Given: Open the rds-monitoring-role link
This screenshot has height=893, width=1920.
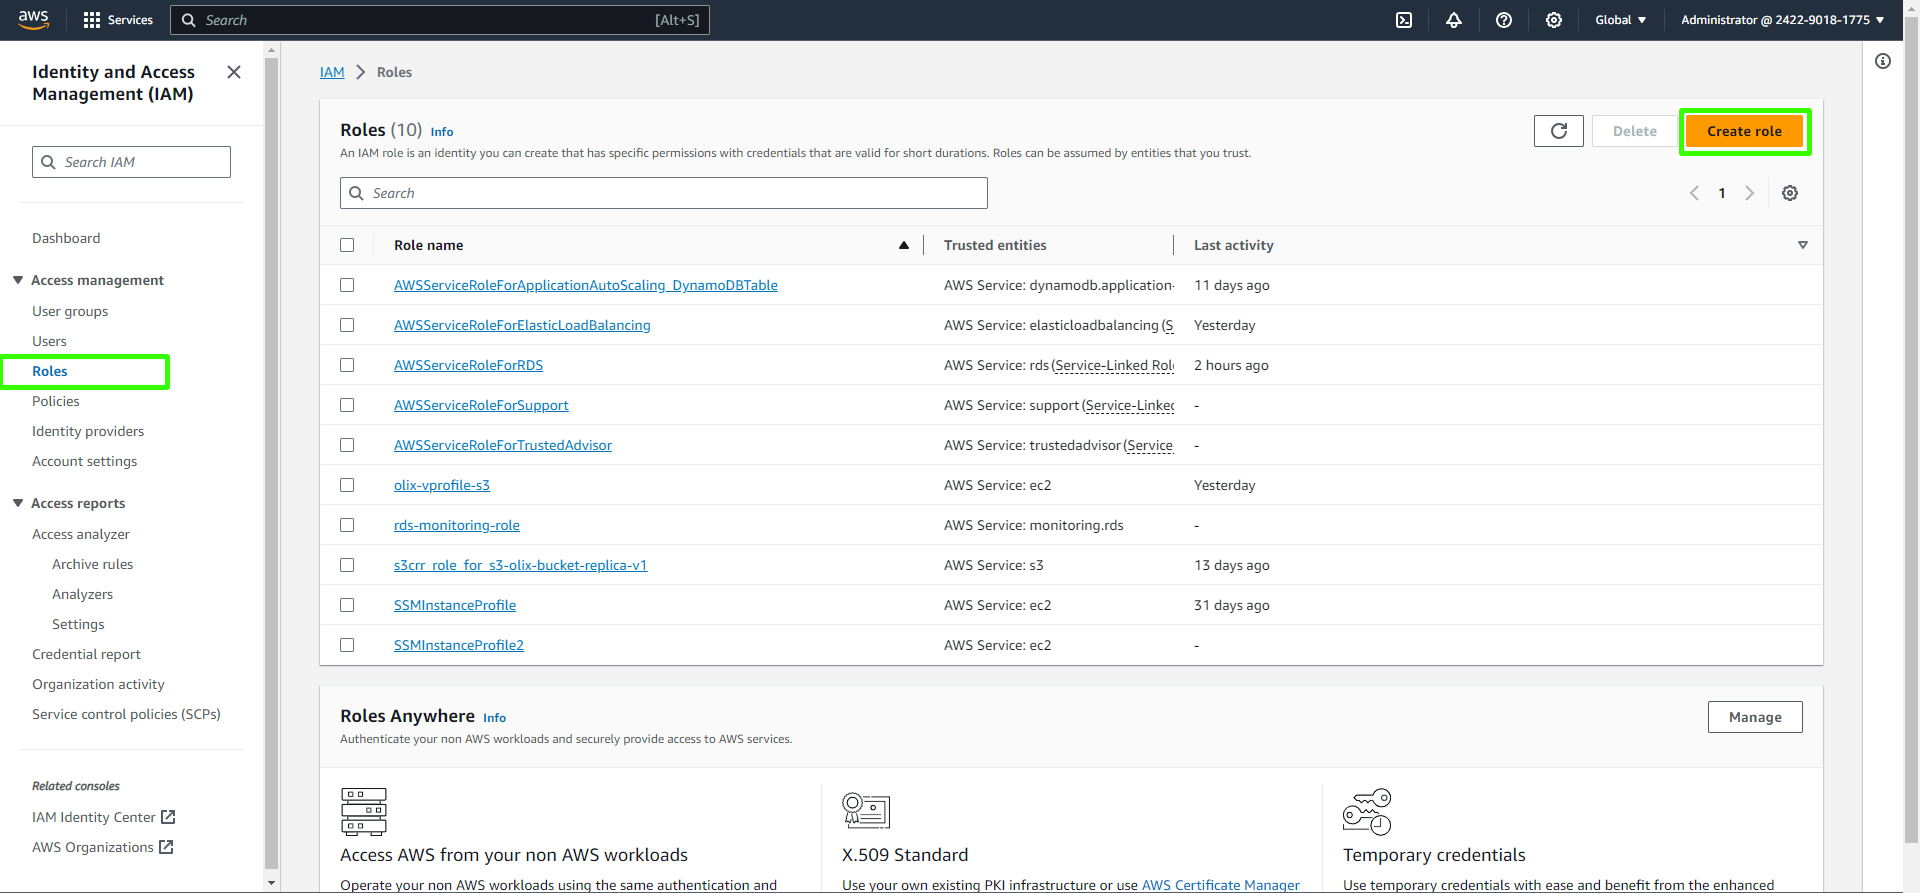Looking at the screenshot, I should pyautogui.click(x=457, y=525).
